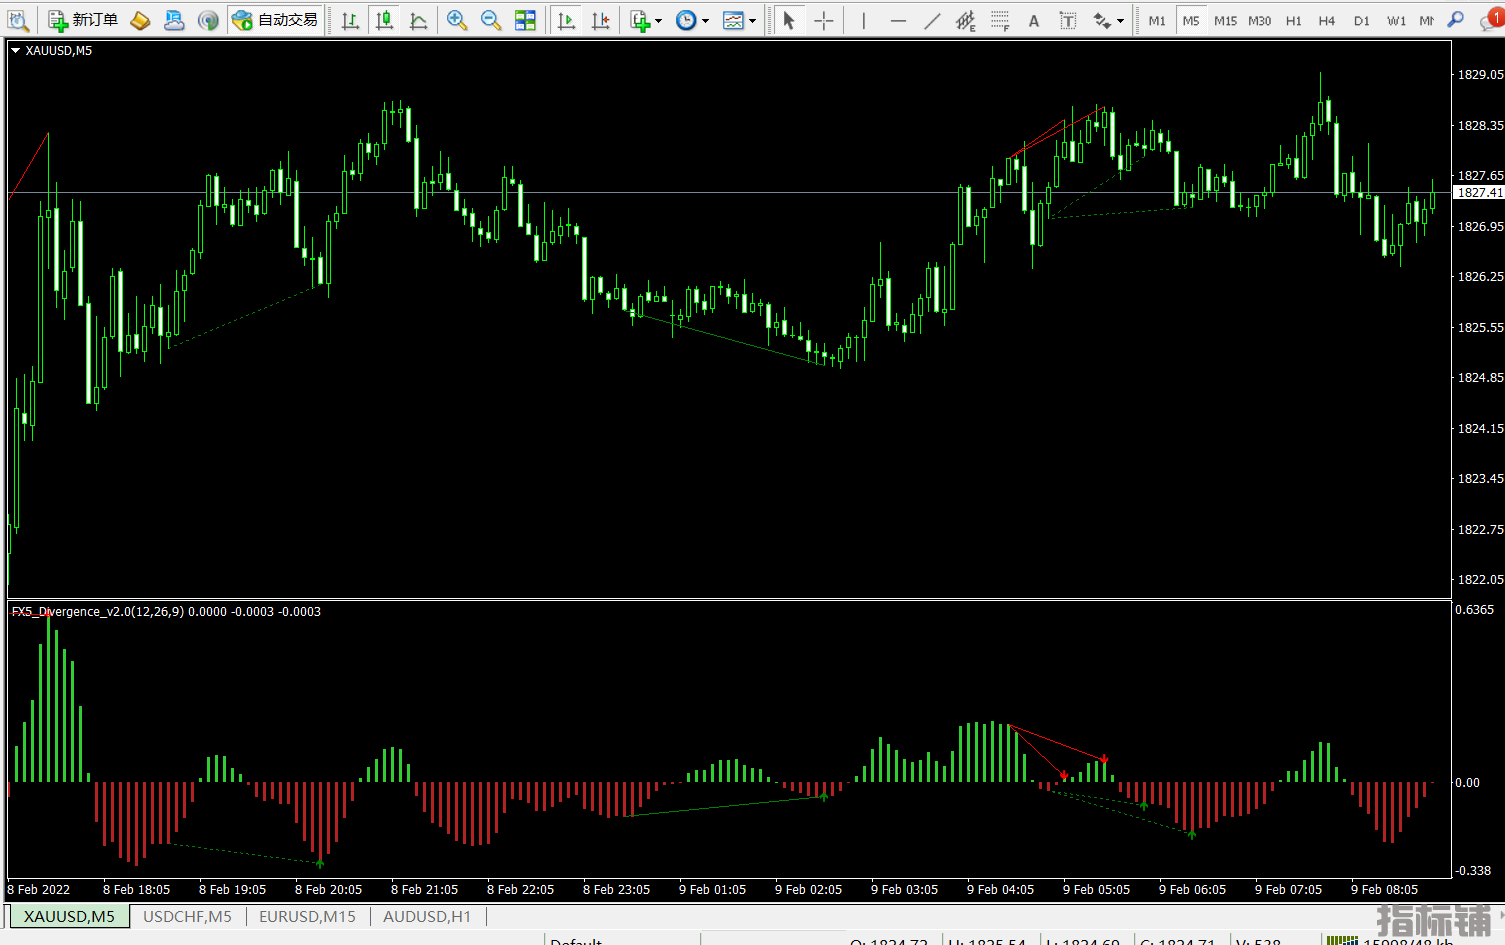Image resolution: width=1505 pixels, height=945 pixels.
Task: Click the connection status bars icon
Action: [x=1341, y=940]
